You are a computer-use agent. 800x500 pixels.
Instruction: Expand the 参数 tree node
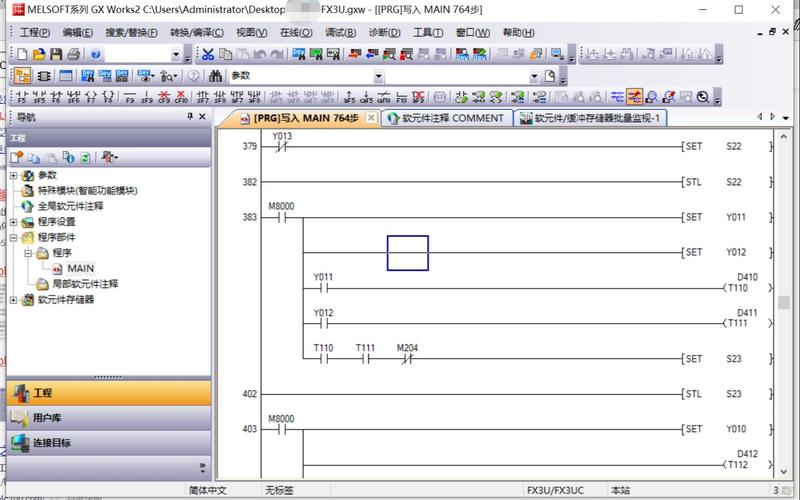click(14, 176)
